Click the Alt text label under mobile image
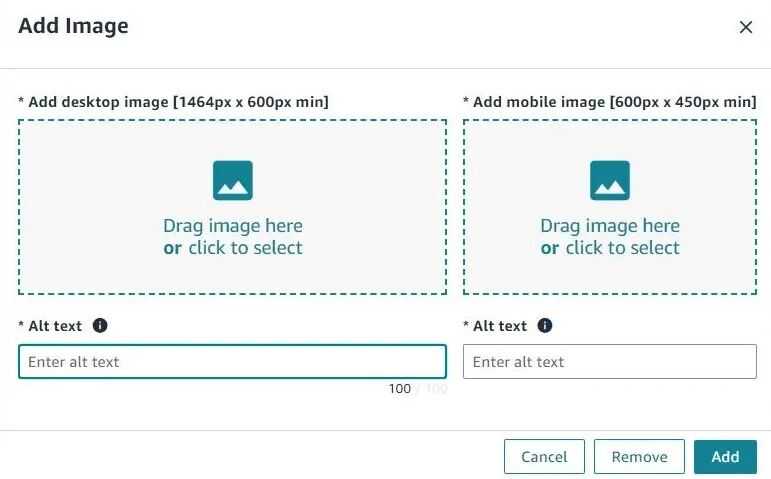 (x=500, y=326)
